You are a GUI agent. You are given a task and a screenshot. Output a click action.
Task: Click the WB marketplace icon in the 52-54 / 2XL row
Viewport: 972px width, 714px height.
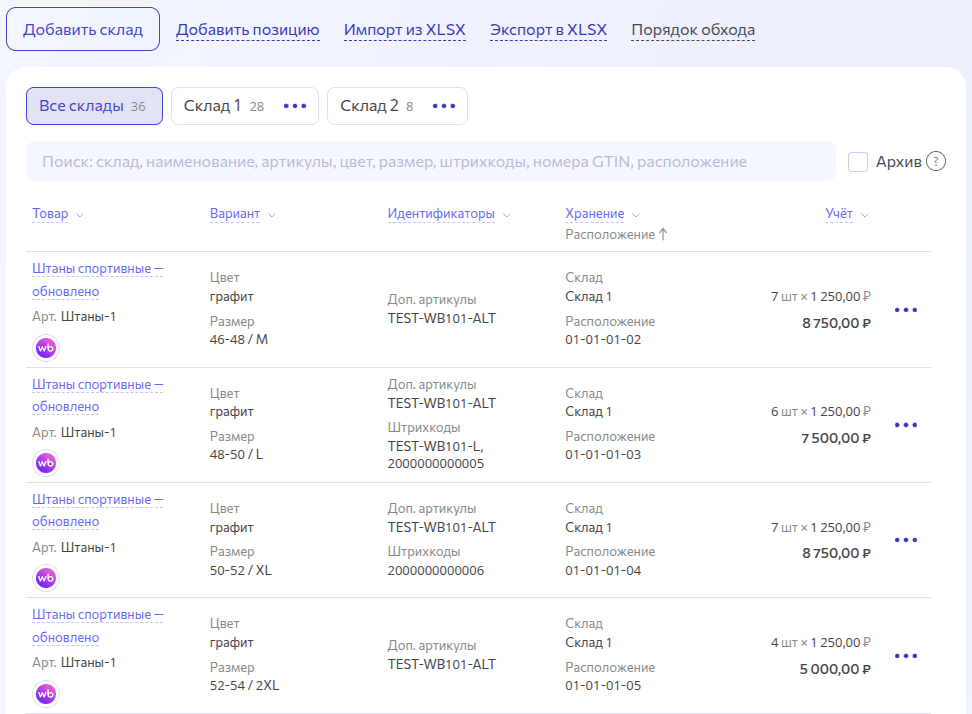(46, 694)
